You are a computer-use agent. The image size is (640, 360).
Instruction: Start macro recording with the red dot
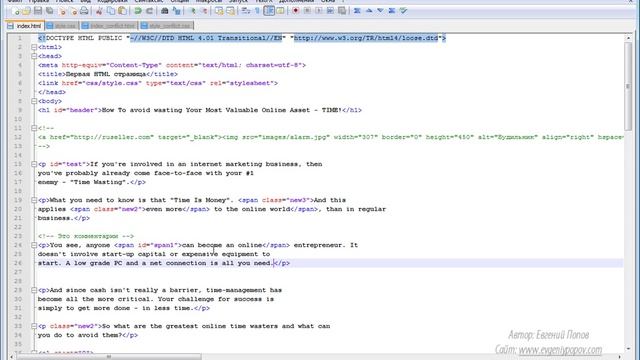click(x=296, y=11)
